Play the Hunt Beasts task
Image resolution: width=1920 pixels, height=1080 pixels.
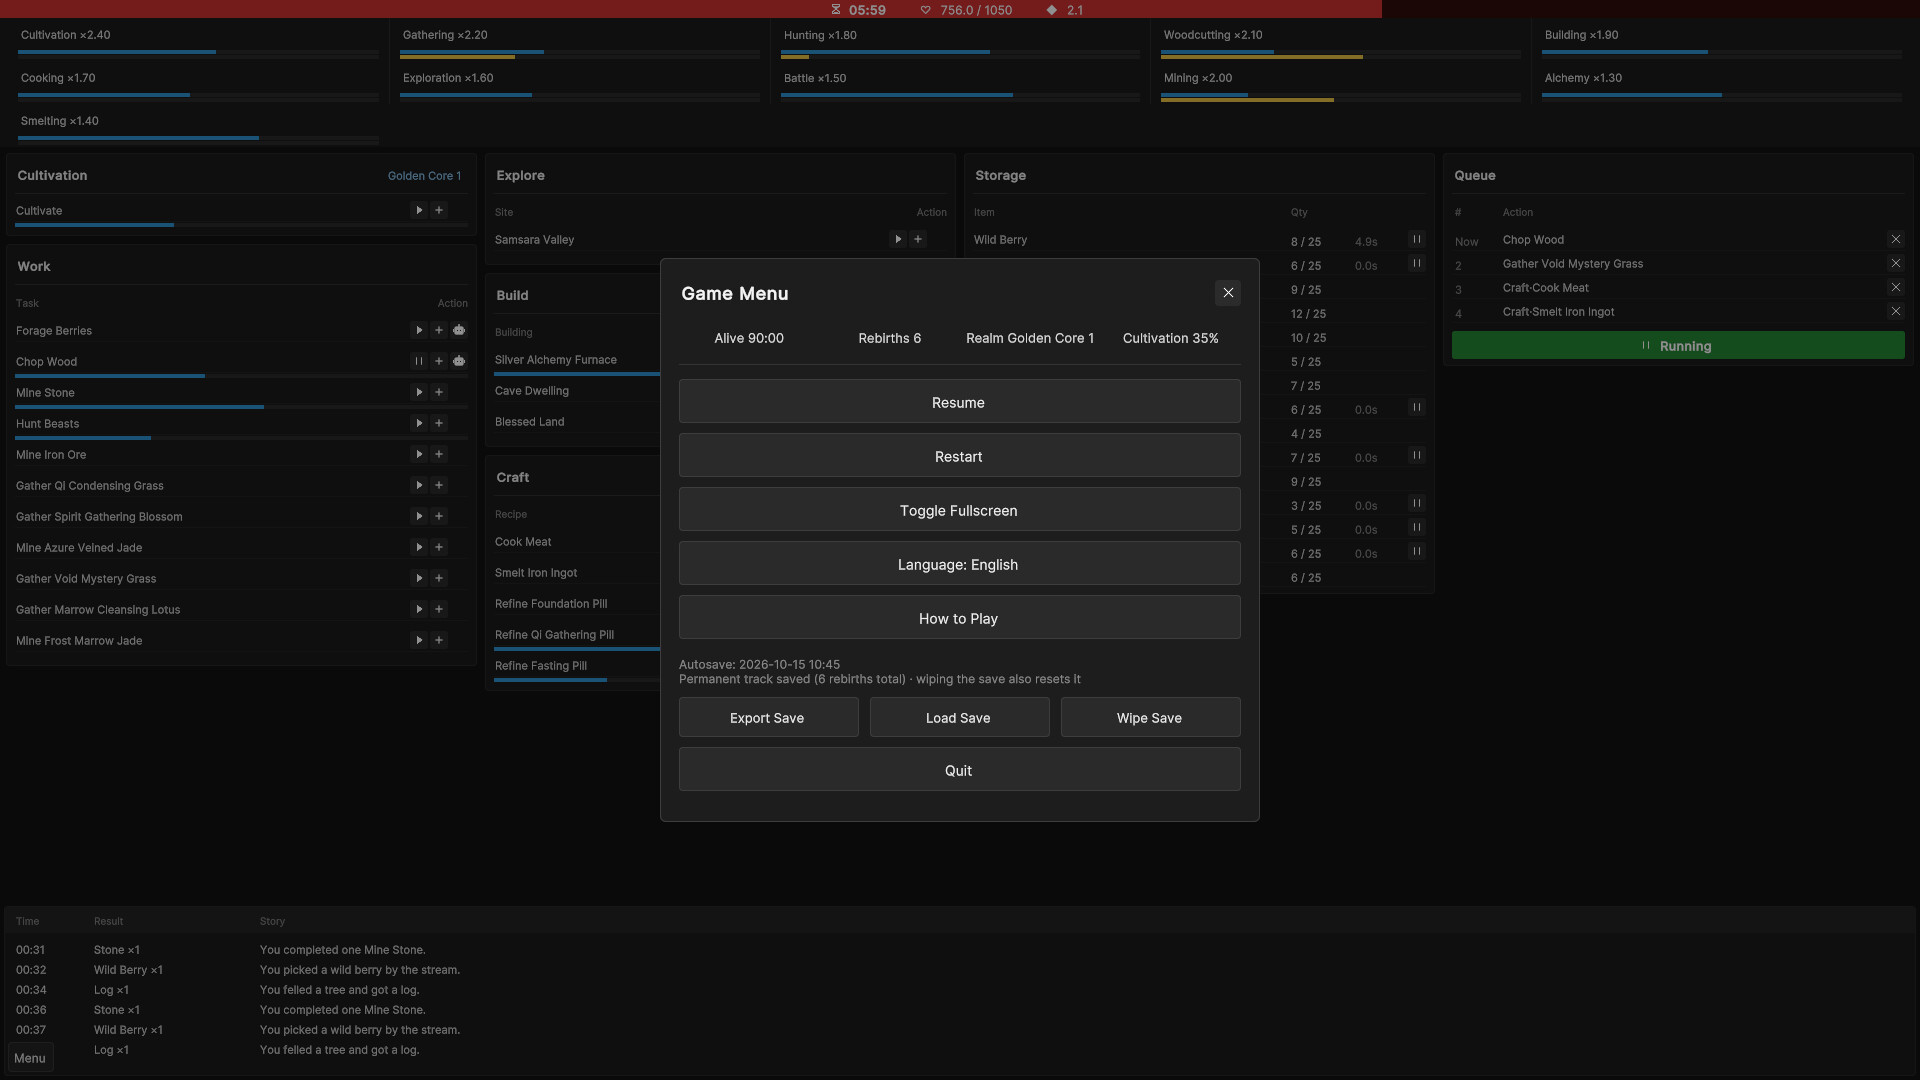click(419, 423)
